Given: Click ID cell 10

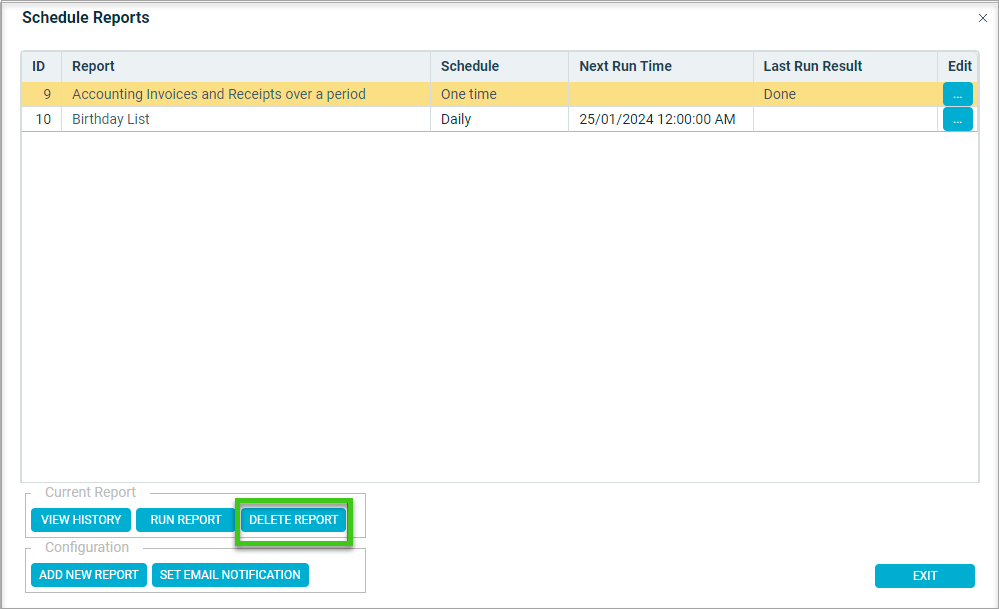Looking at the screenshot, I should click(41, 119).
